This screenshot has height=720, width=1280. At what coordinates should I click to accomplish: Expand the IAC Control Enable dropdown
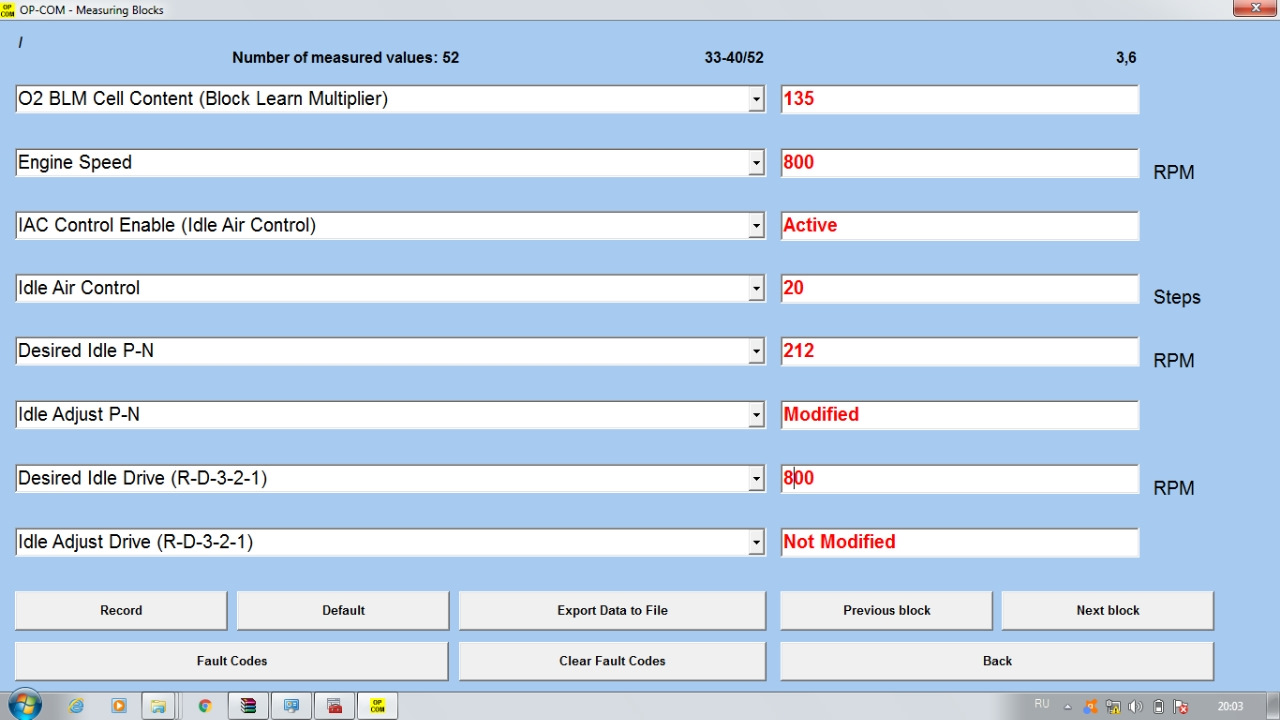(757, 226)
